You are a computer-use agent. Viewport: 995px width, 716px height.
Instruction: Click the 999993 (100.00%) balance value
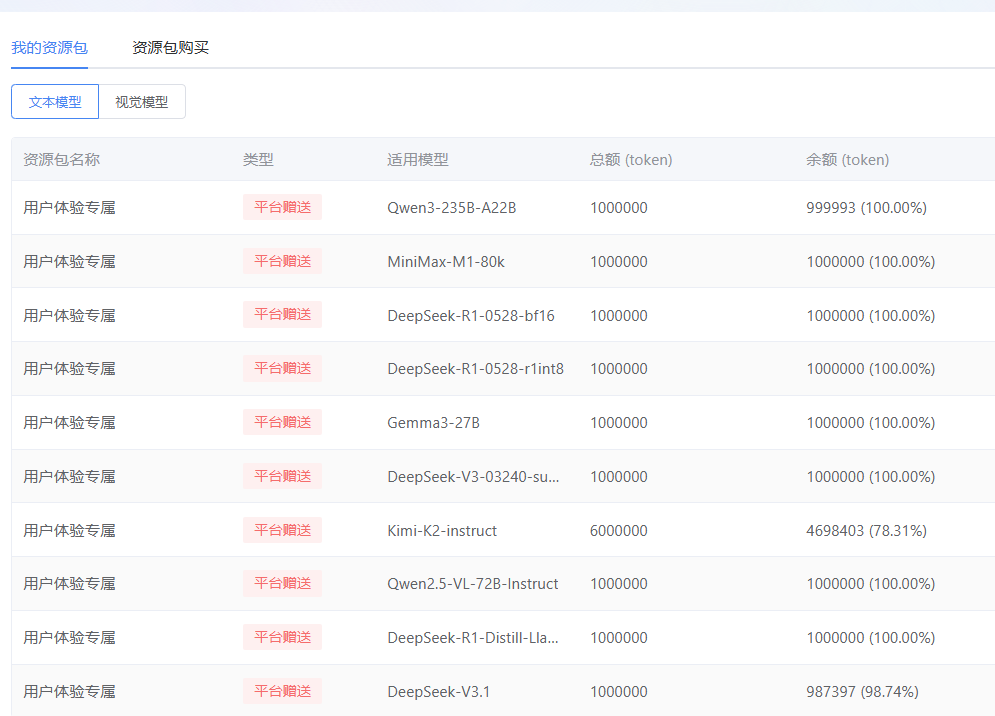click(866, 208)
